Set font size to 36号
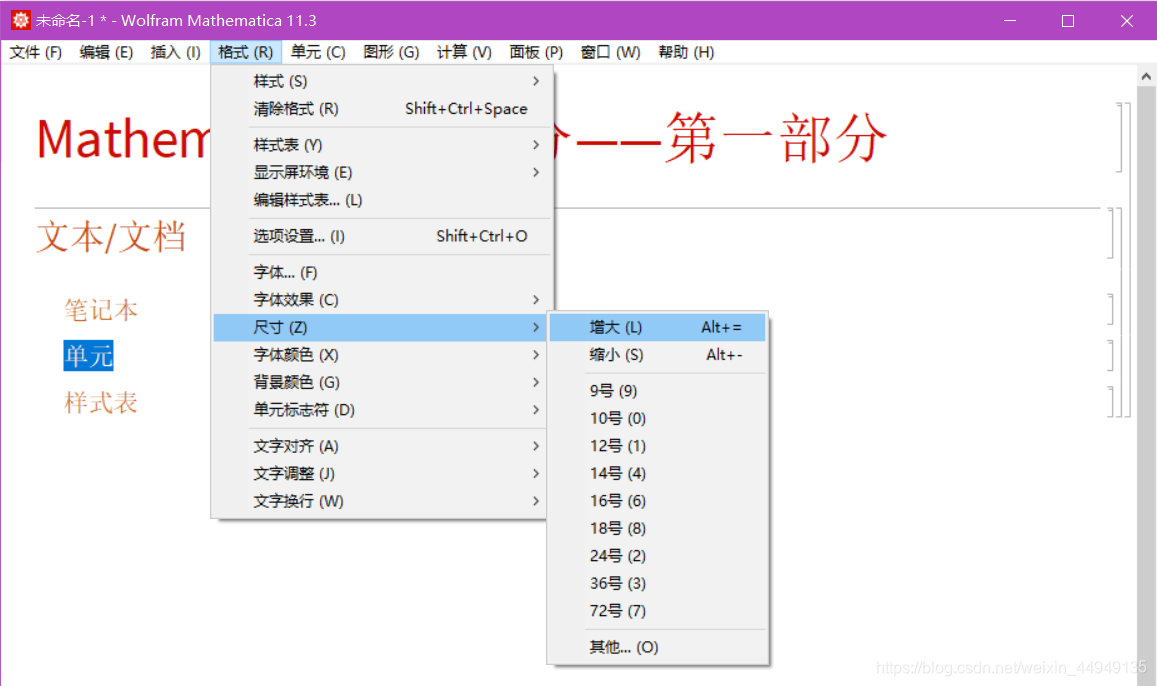Viewport: 1157px width, 686px height. click(x=657, y=583)
